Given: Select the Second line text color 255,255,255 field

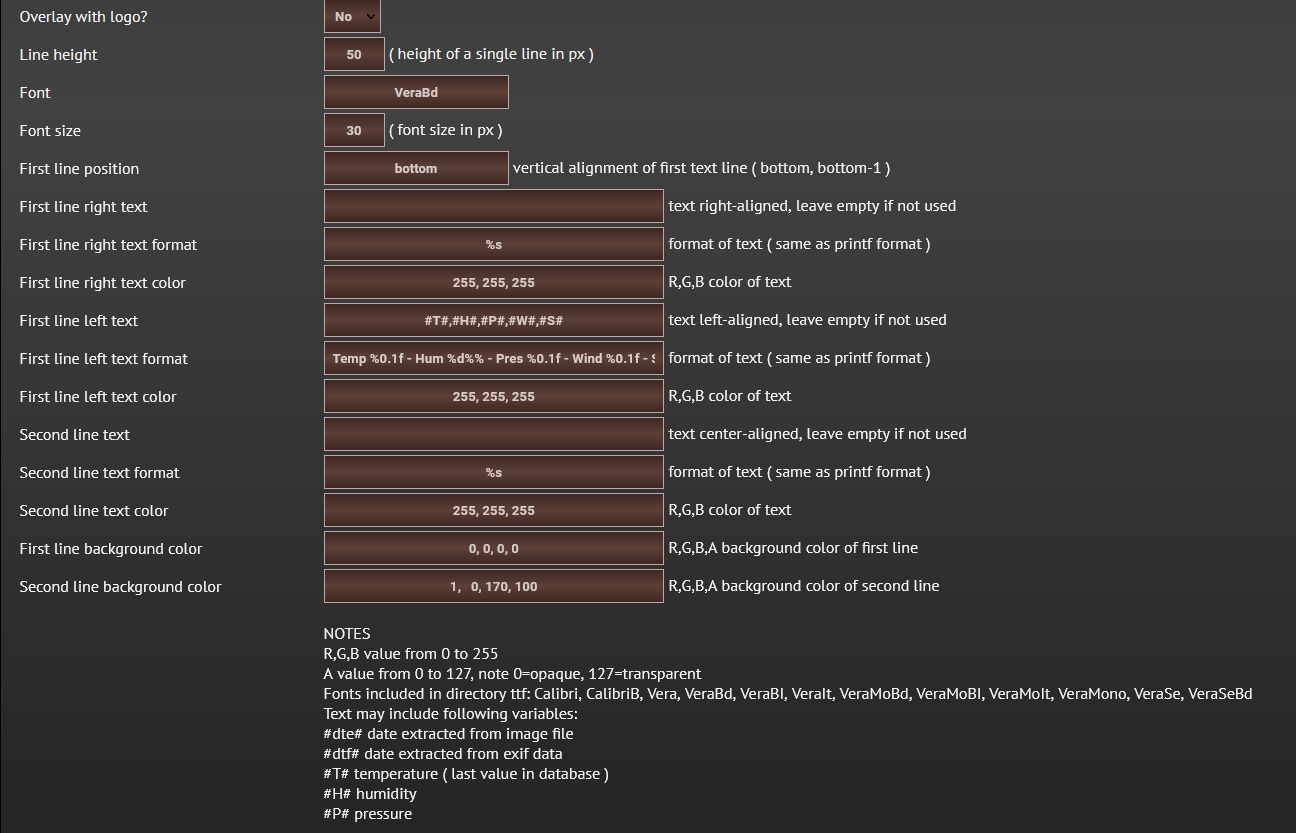Looking at the screenshot, I should click(493, 510).
